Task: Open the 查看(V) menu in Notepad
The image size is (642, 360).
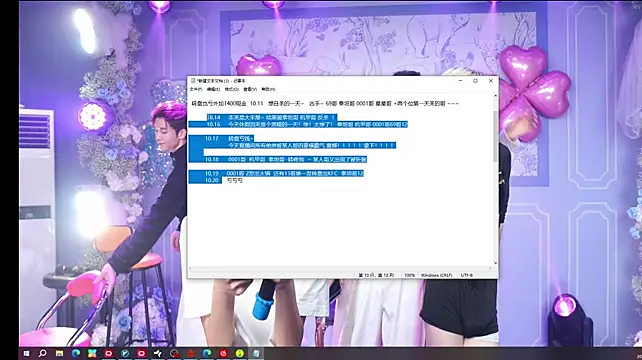Action: click(x=250, y=89)
